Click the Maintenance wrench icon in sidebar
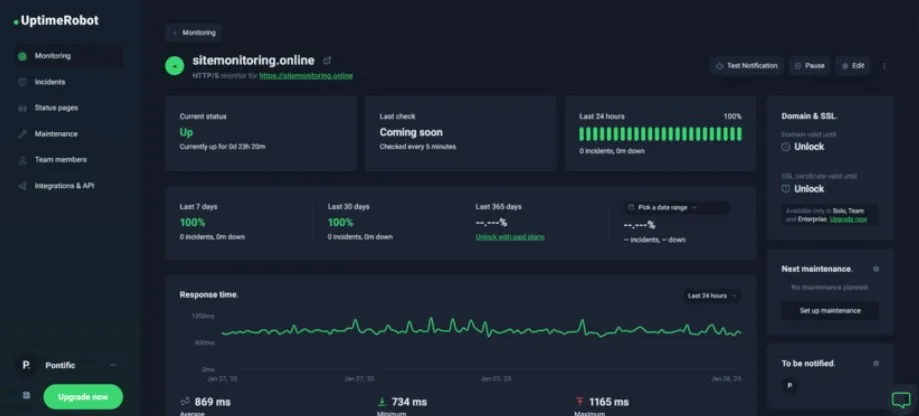Image resolution: width=919 pixels, height=416 pixels. pyautogui.click(x=22, y=134)
